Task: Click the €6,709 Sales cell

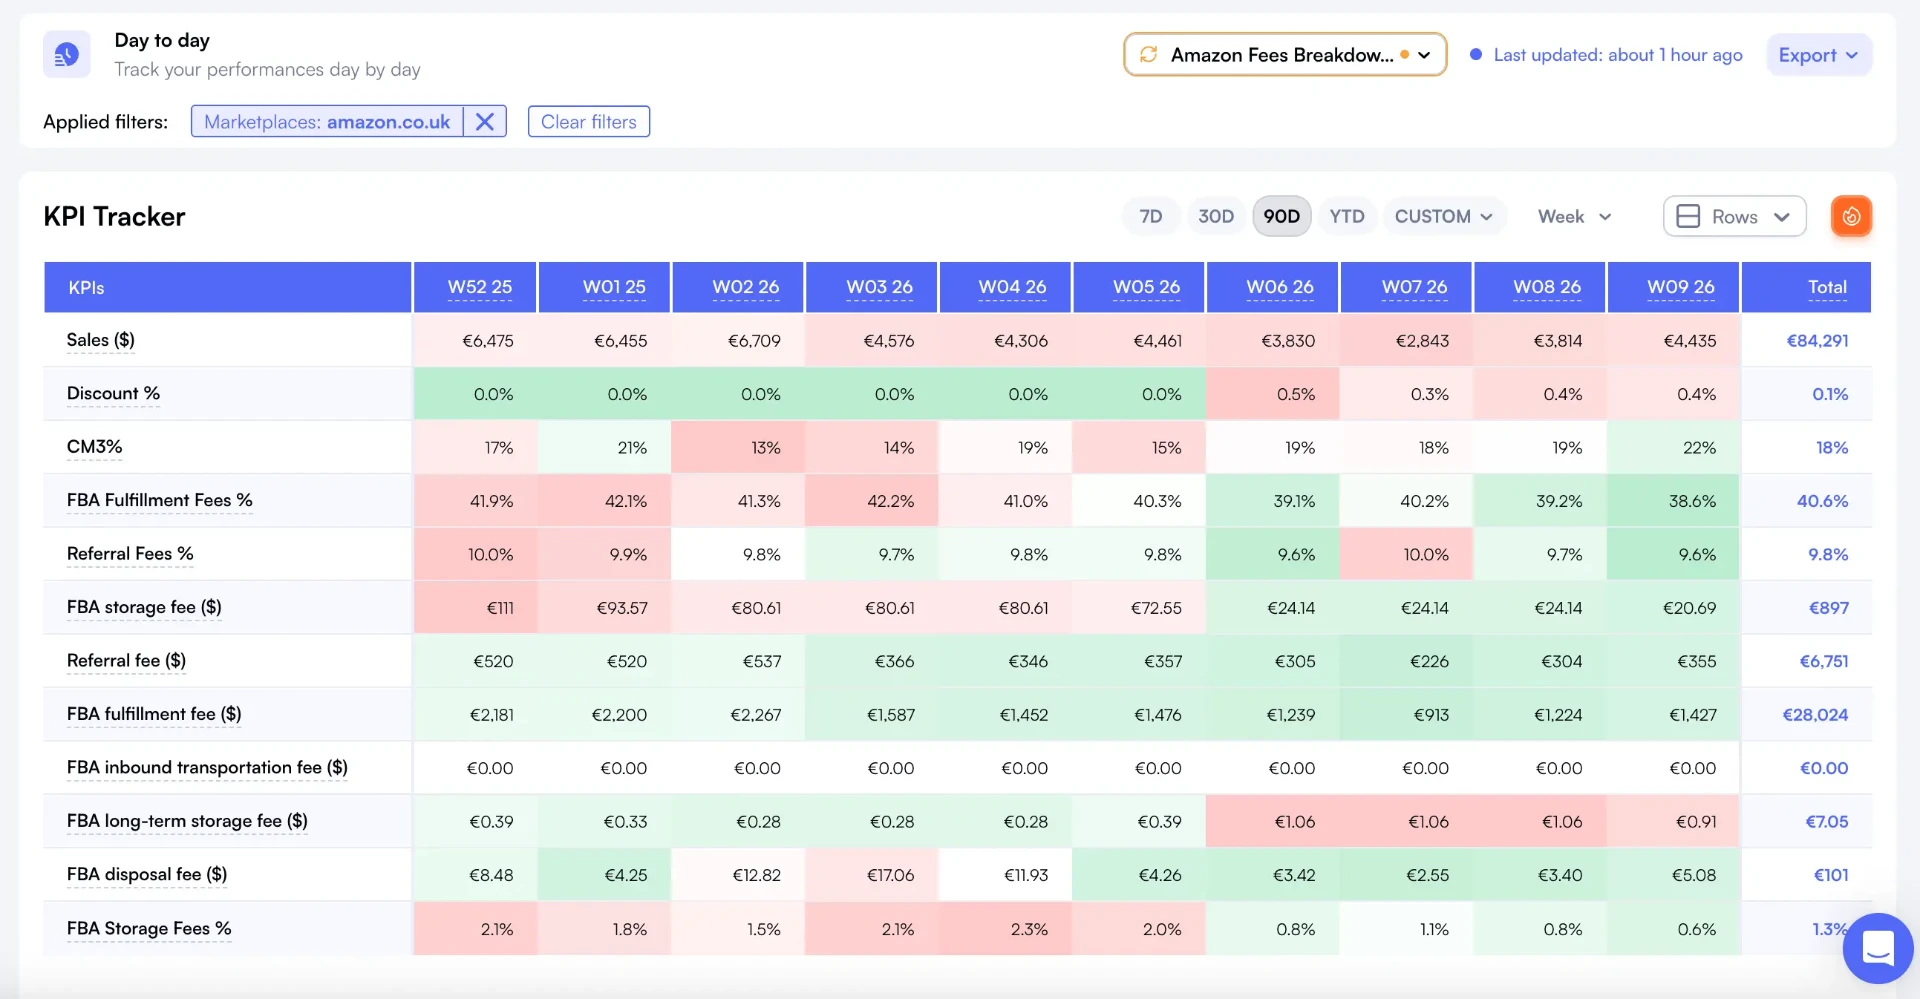Action: [x=738, y=341]
